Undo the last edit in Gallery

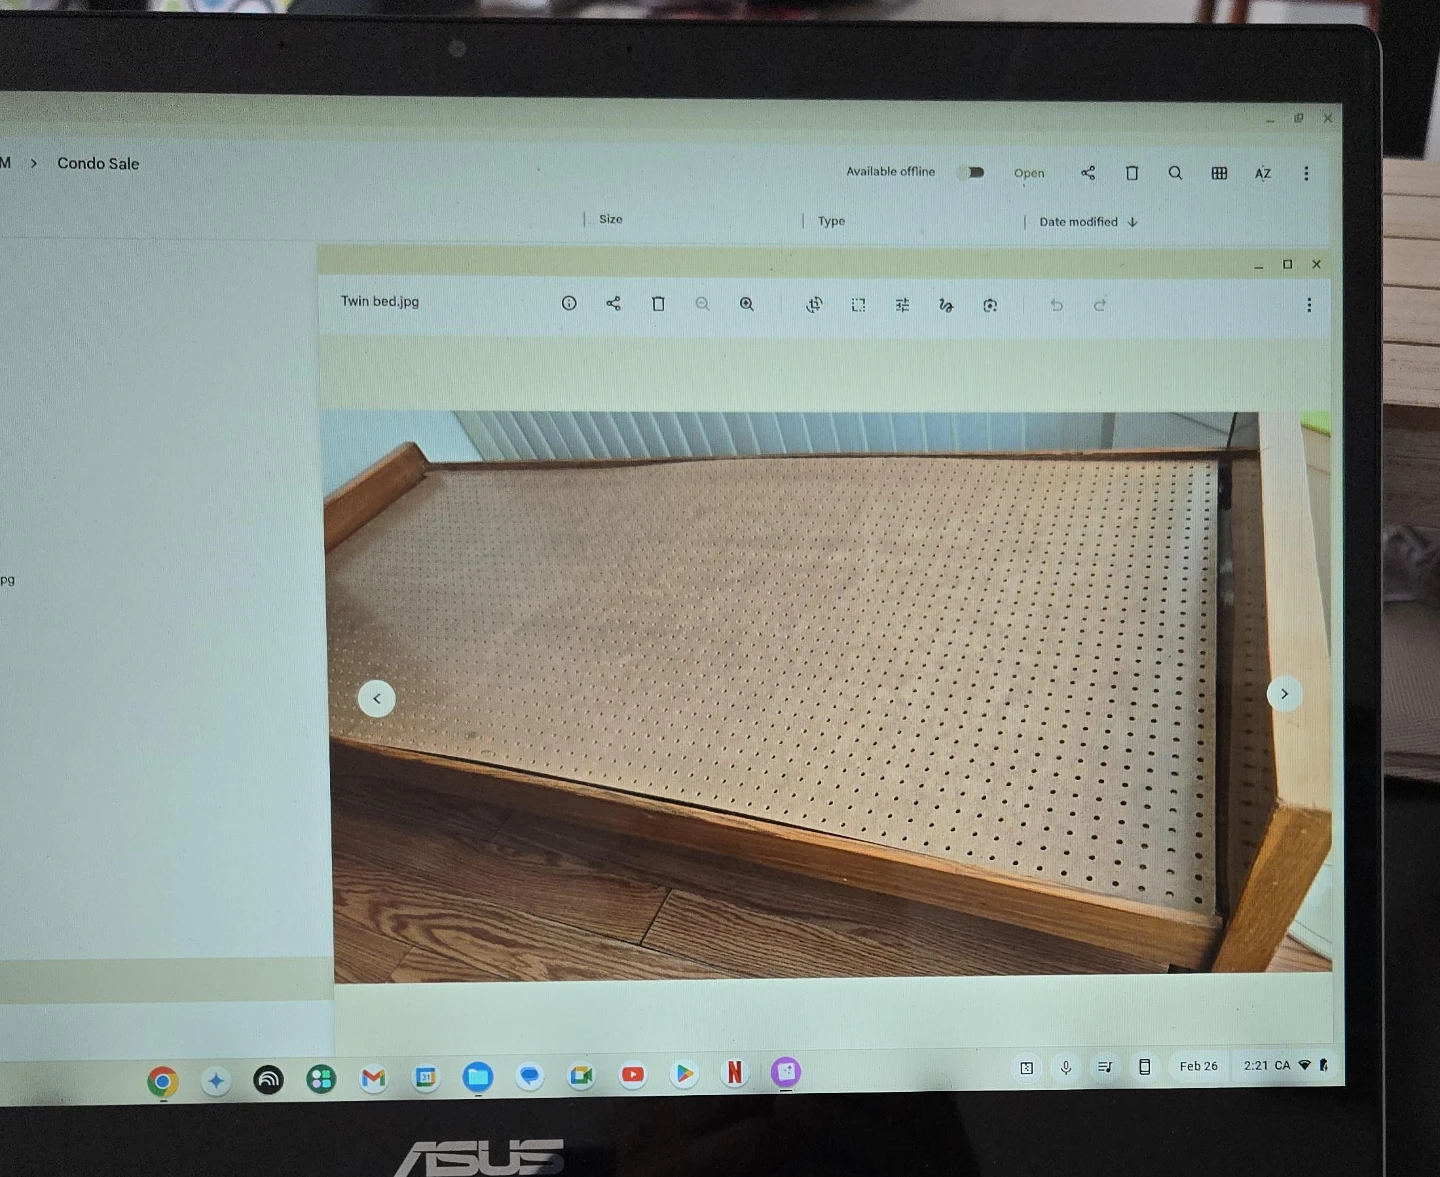click(1056, 305)
